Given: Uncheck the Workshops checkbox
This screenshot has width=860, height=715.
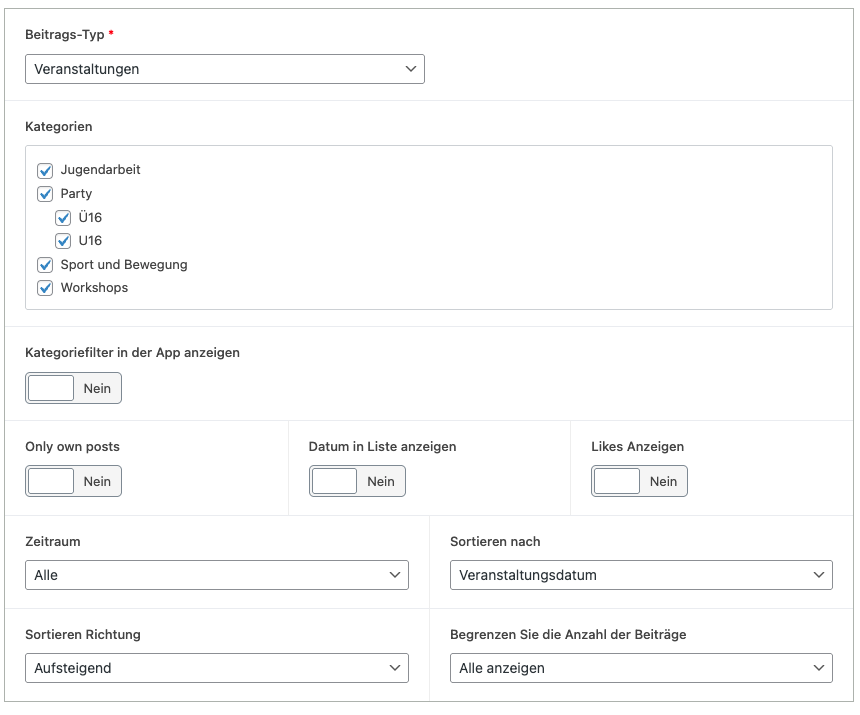Looking at the screenshot, I should click(x=45, y=288).
